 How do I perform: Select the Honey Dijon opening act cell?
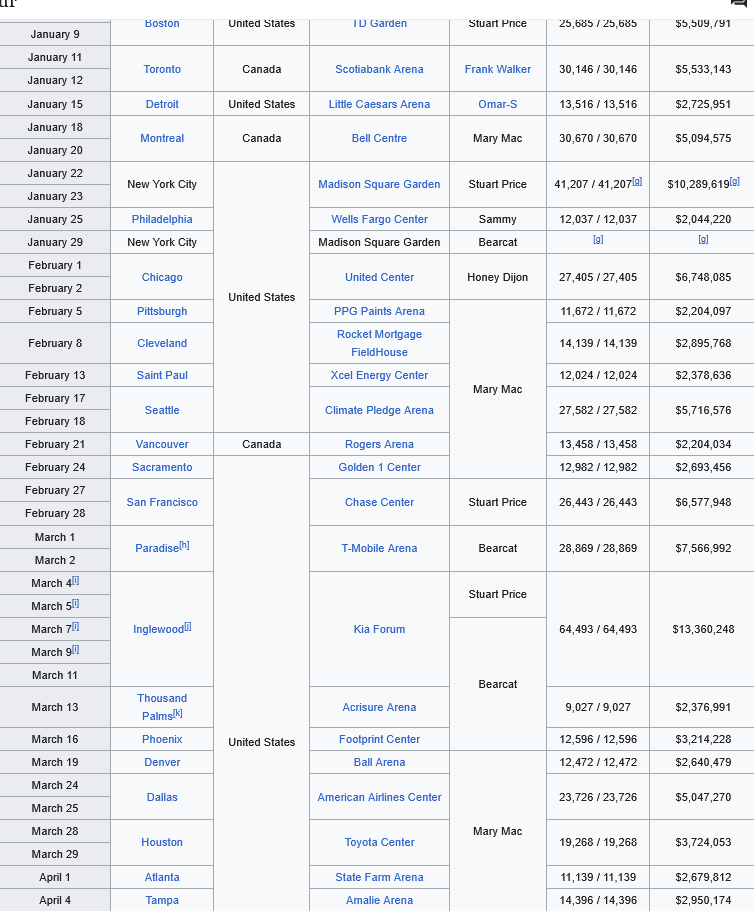pos(497,277)
